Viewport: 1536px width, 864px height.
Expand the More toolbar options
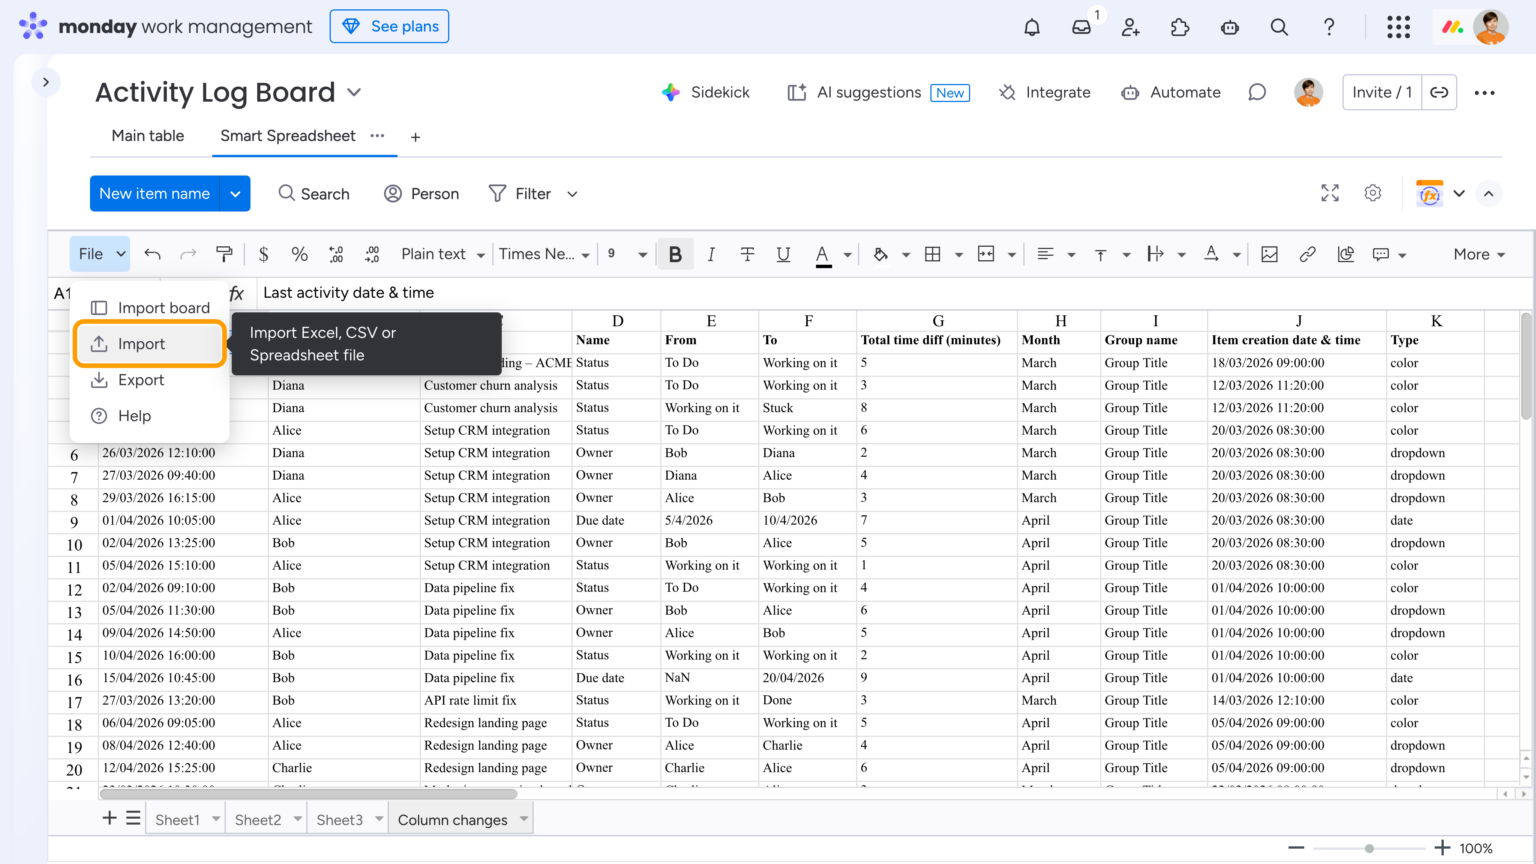(1479, 254)
